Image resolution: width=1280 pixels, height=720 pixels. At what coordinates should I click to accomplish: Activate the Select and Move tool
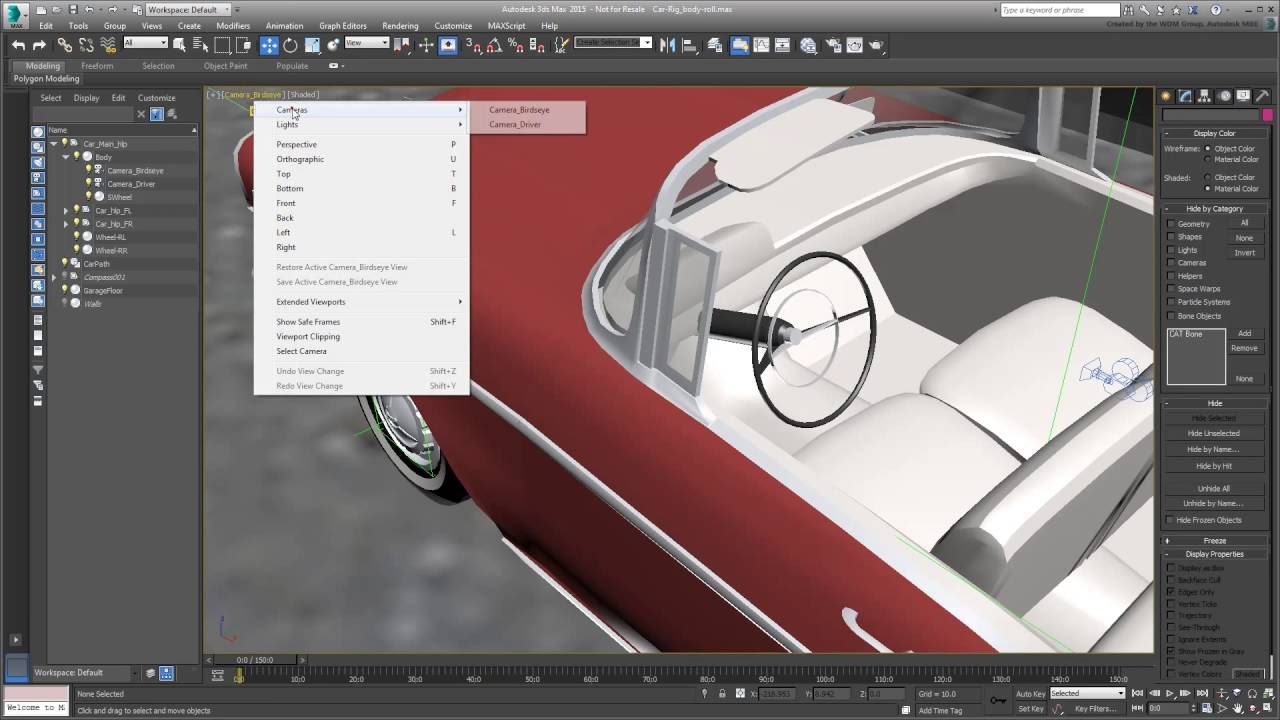pyautogui.click(x=269, y=45)
